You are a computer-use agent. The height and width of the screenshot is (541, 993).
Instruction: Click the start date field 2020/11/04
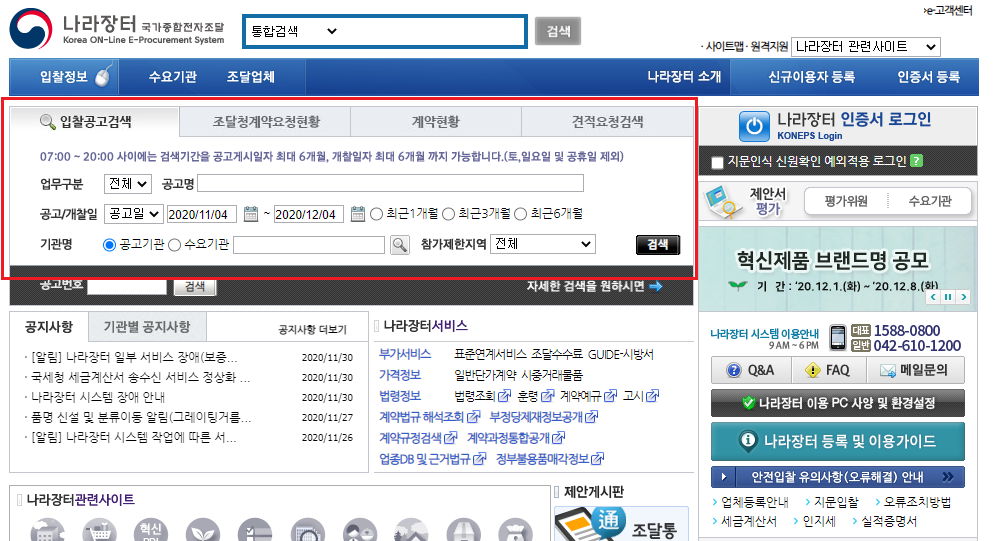(x=201, y=214)
